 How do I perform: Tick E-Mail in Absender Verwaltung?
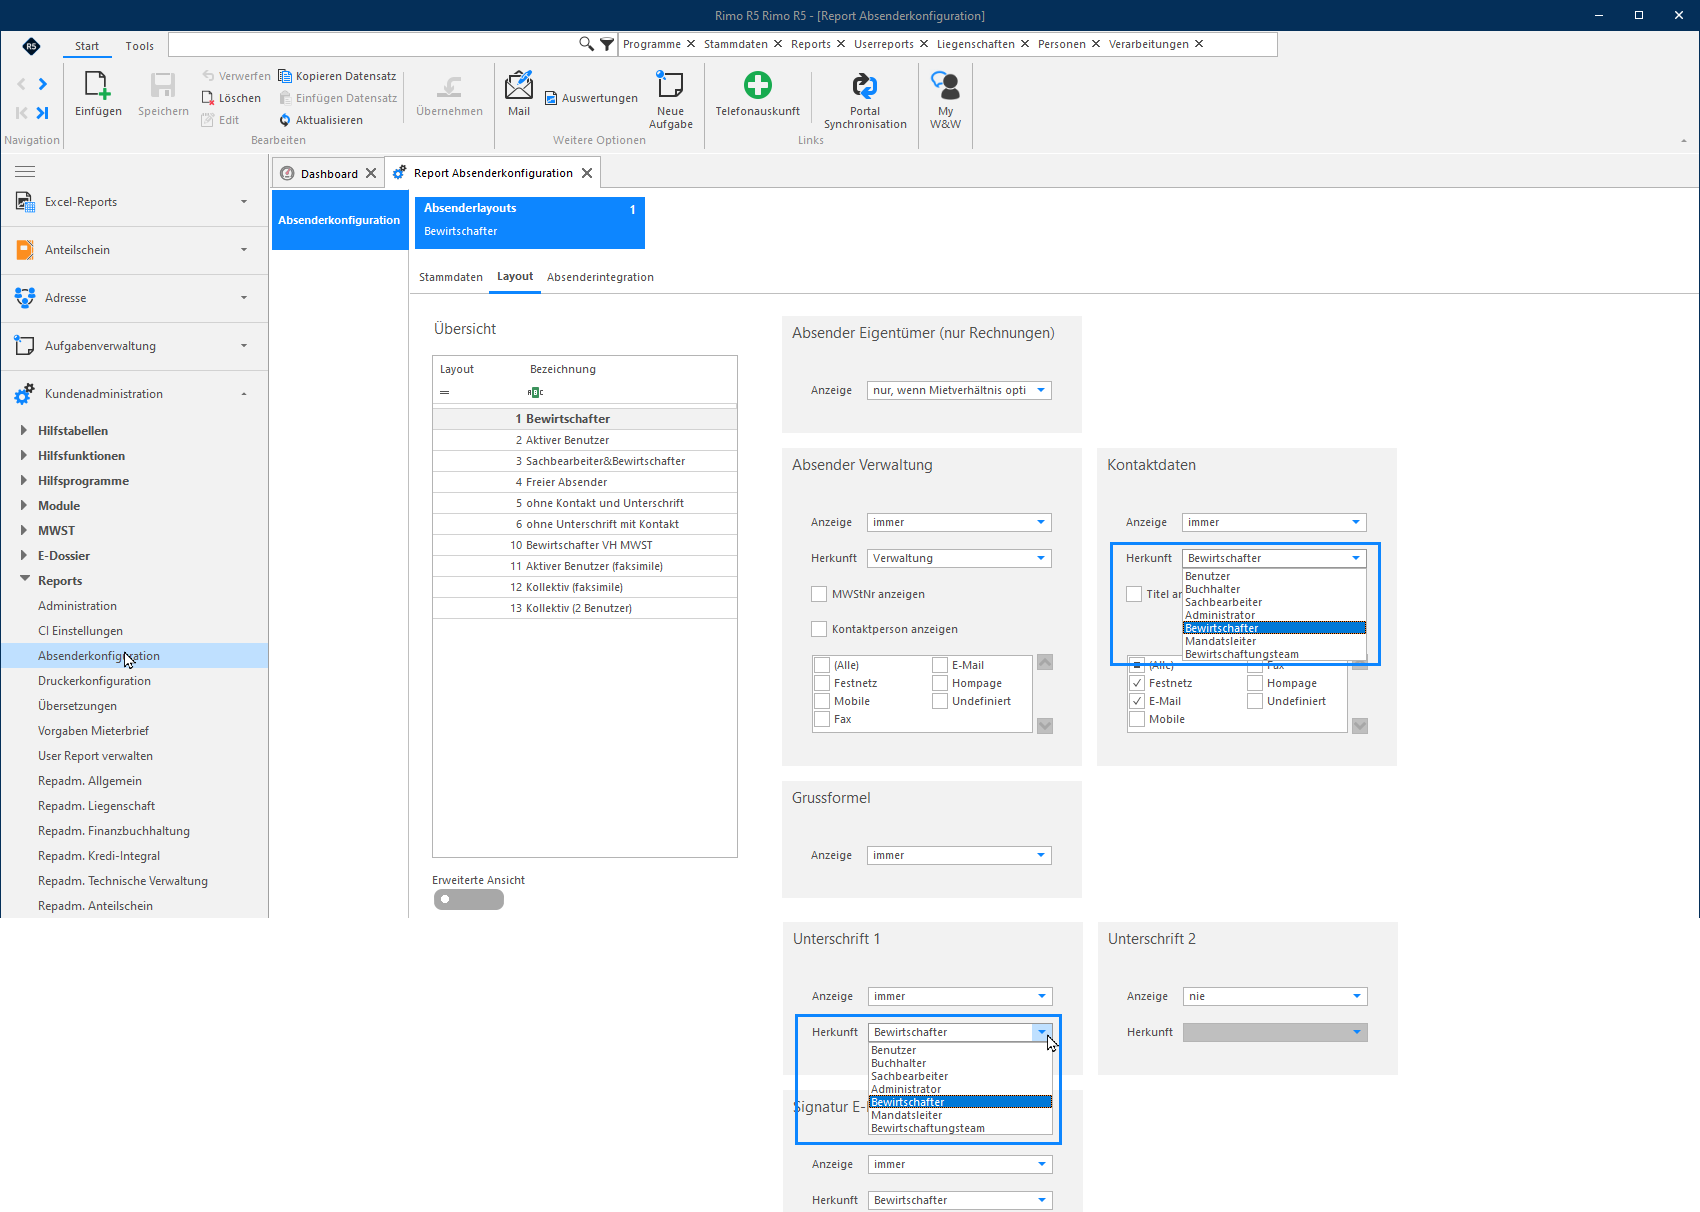[x=940, y=665]
